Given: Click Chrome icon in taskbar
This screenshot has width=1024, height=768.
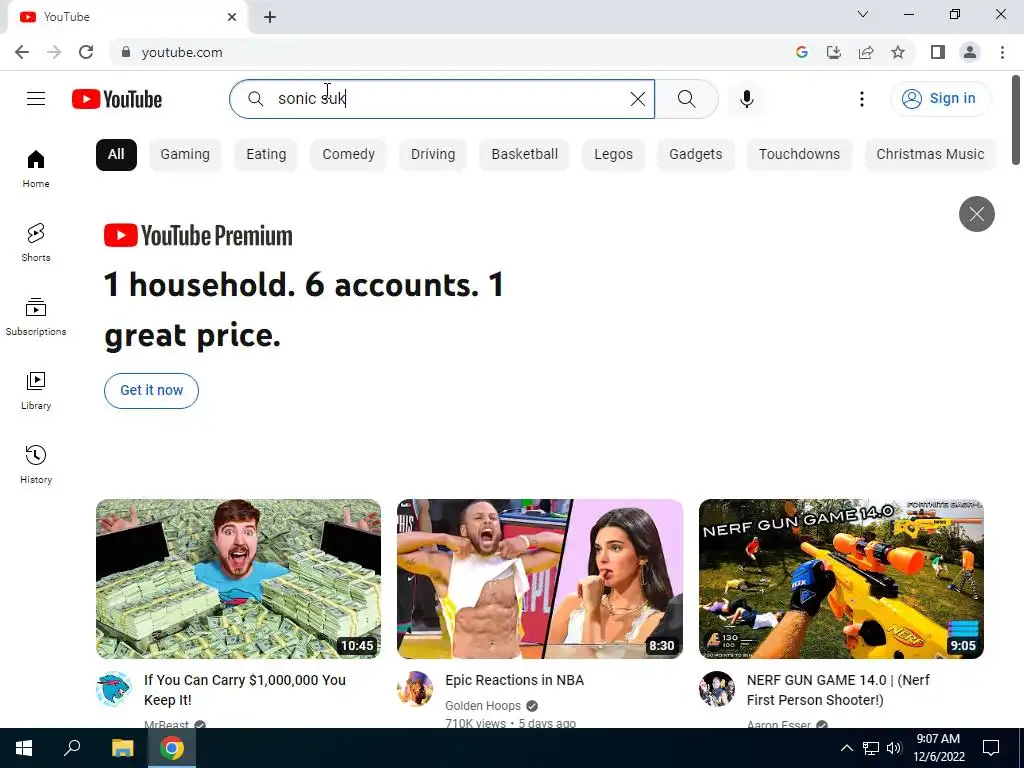Looking at the screenshot, I should pos(172,748).
